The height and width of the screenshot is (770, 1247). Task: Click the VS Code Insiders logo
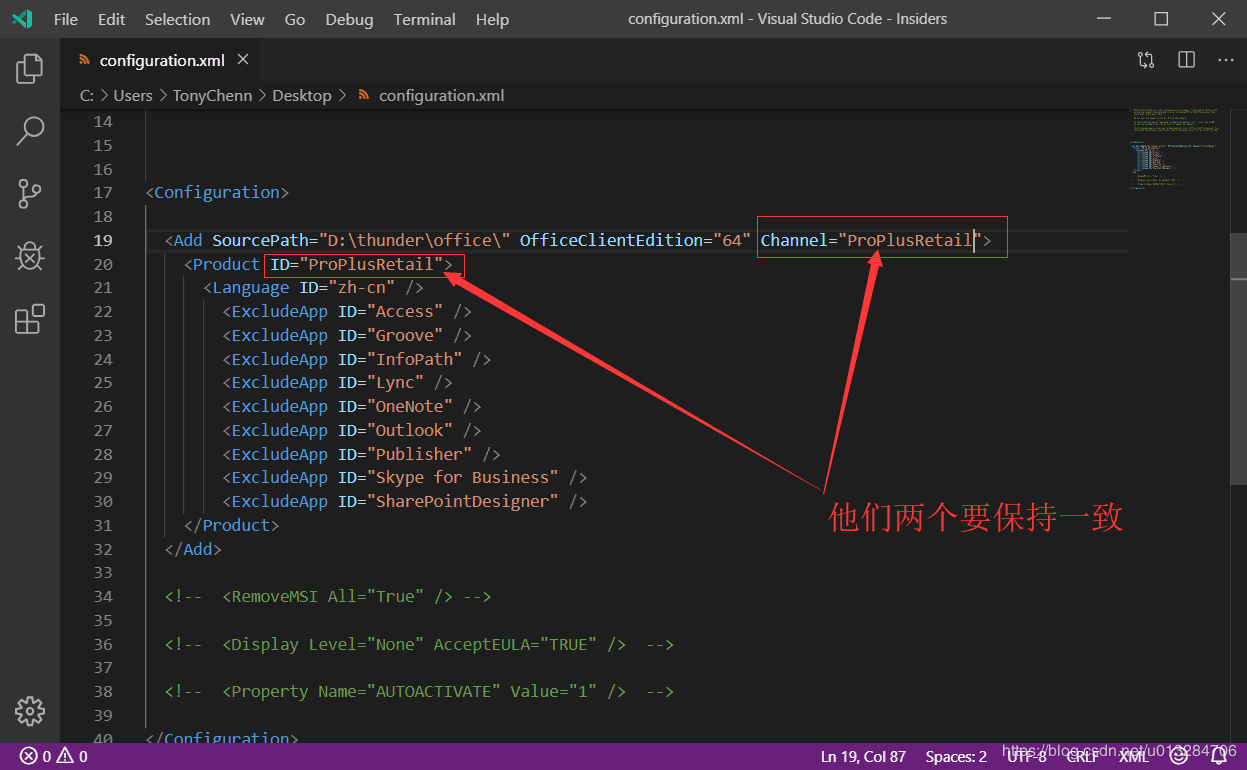tap(22, 19)
